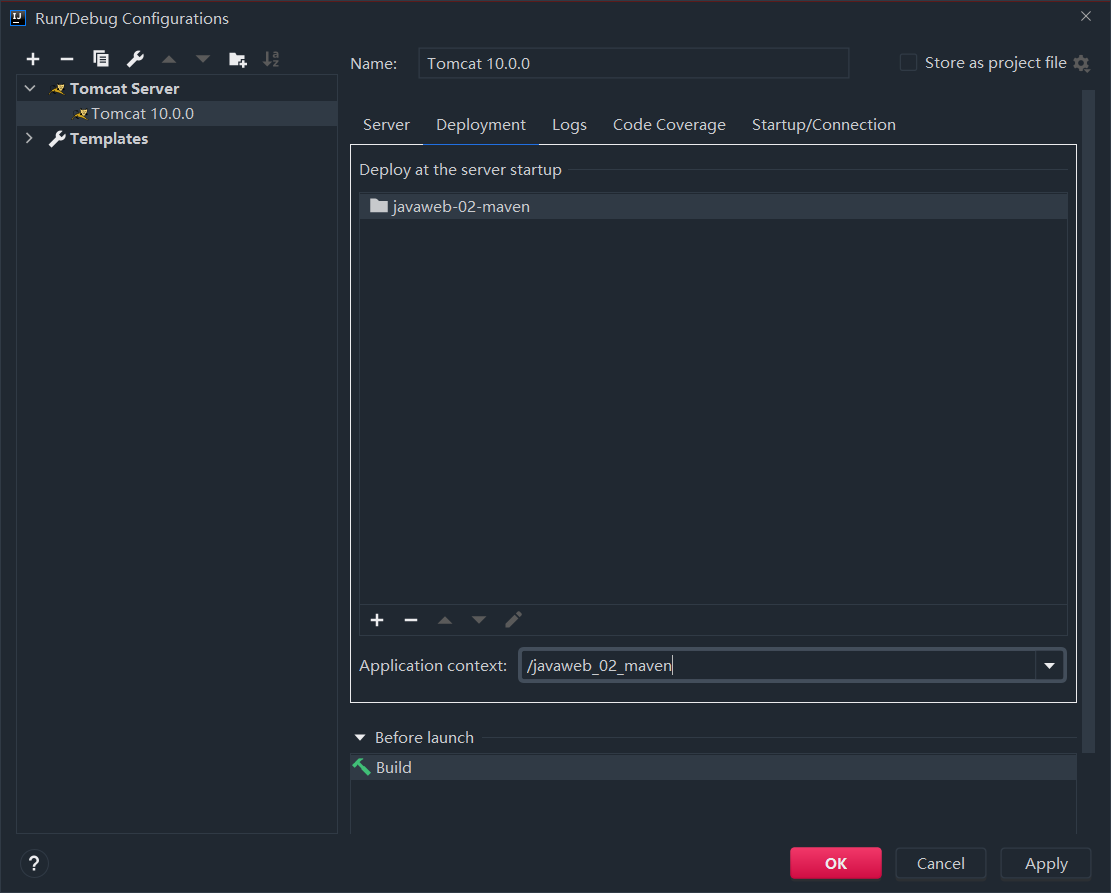Add a new run configuration
Image resolution: width=1111 pixels, height=893 pixels.
pyautogui.click(x=33, y=60)
